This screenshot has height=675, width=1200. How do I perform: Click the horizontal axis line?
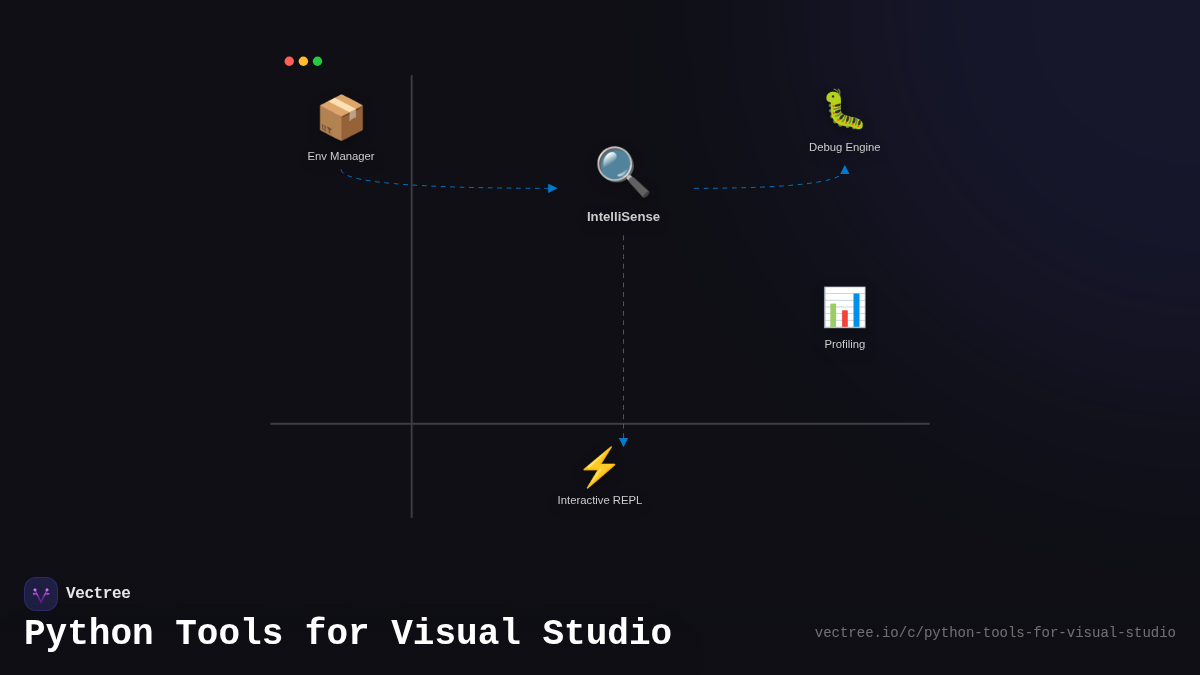tap(600, 424)
